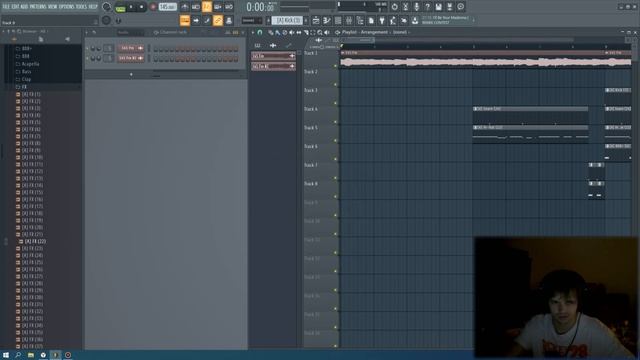
Task: Select the playlist Draw pencil tool
Action: (x=271, y=32)
